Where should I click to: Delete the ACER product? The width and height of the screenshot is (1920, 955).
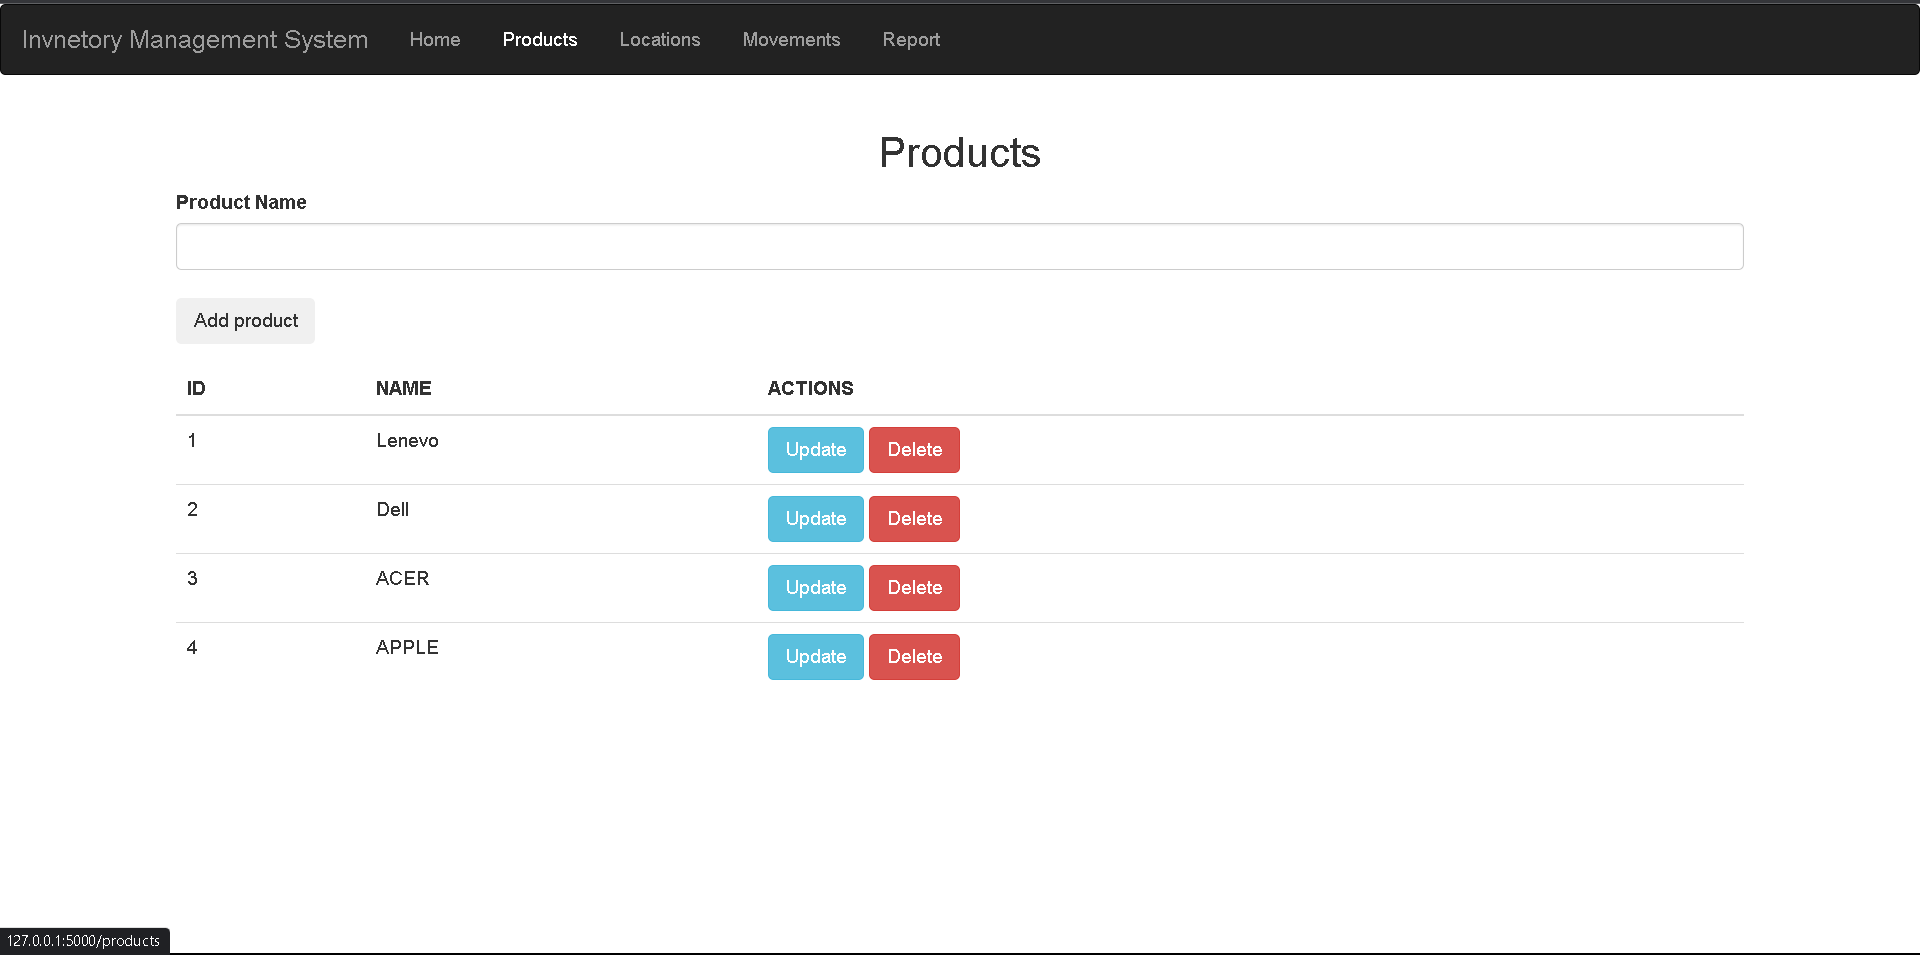click(x=913, y=587)
